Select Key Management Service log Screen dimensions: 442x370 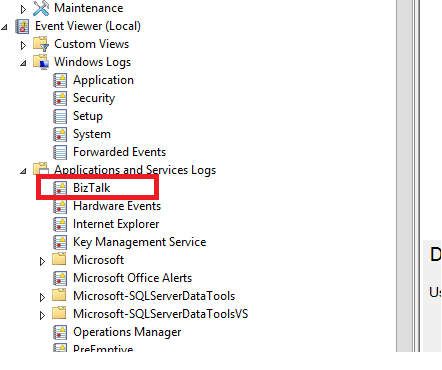click(x=139, y=242)
